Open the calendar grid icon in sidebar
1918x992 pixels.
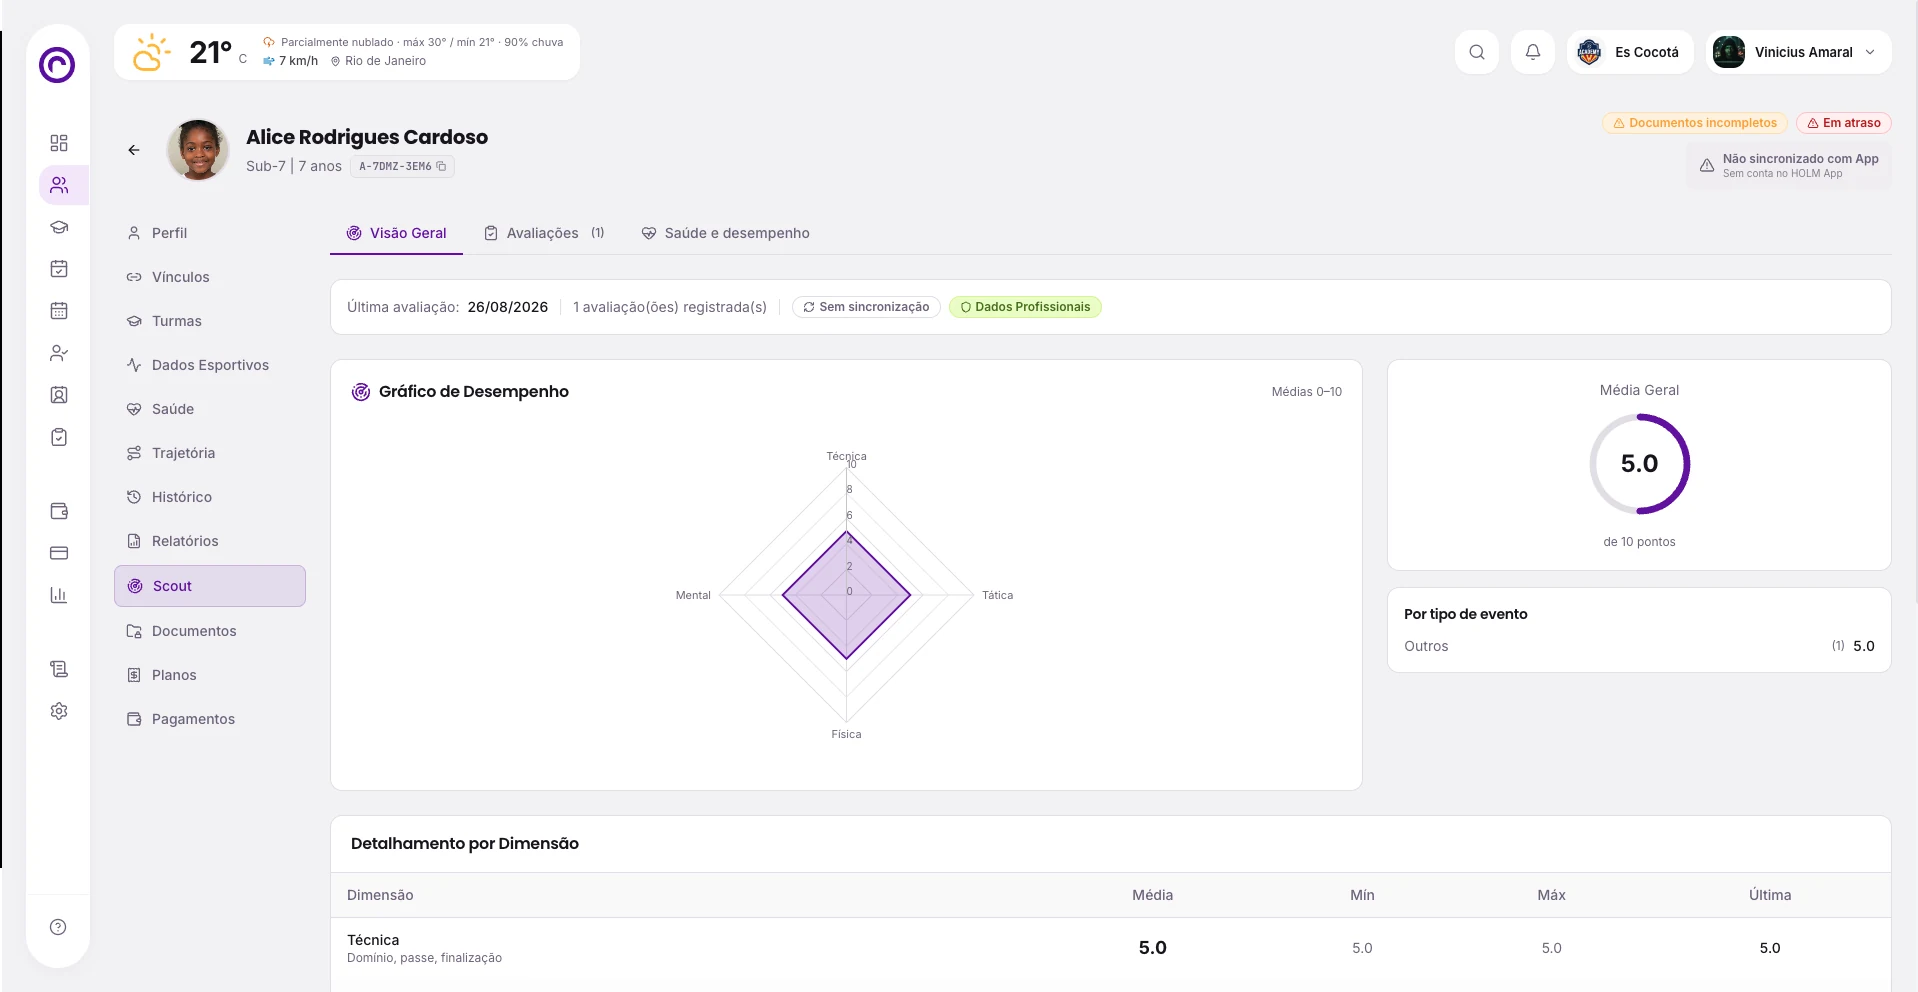[59, 311]
